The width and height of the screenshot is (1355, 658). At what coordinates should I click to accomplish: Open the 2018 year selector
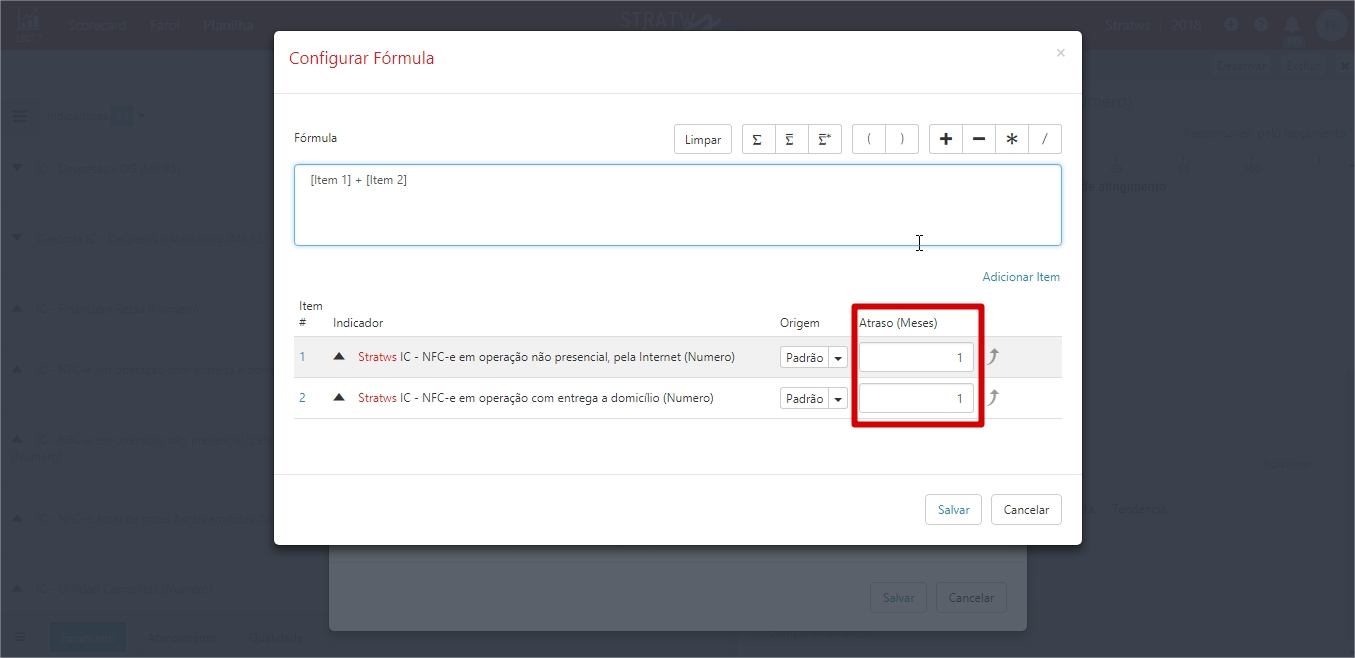point(1187,25)
